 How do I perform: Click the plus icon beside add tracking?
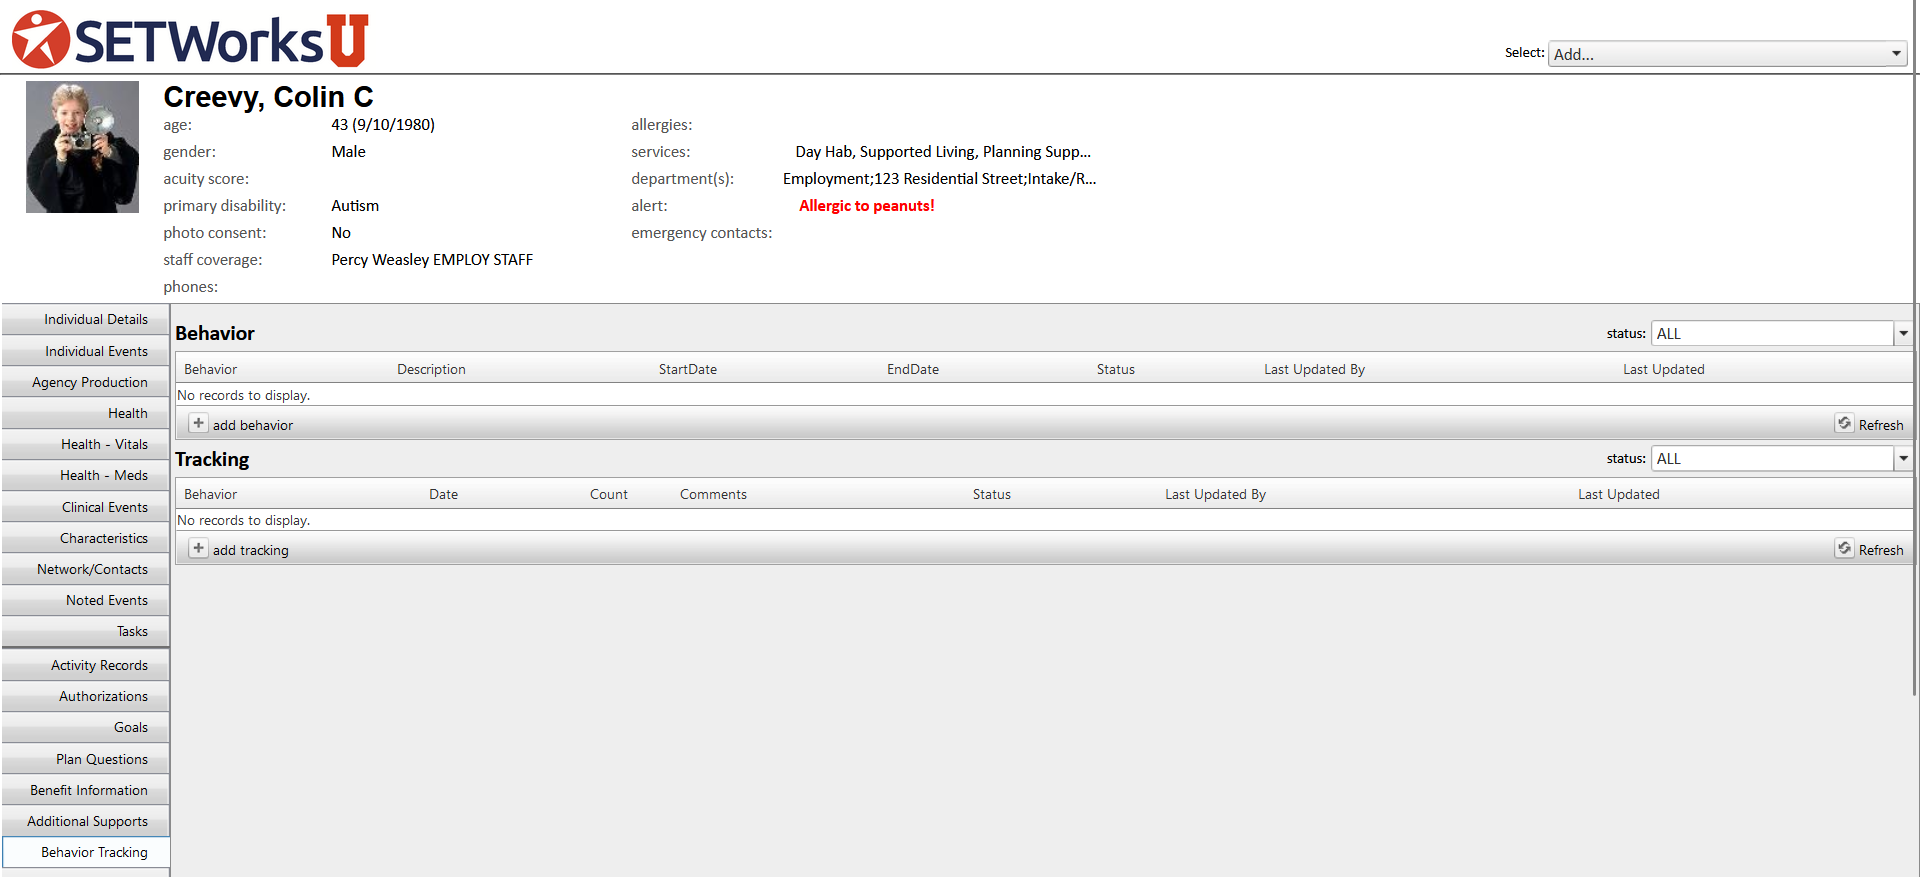click(x=198, y=548)
